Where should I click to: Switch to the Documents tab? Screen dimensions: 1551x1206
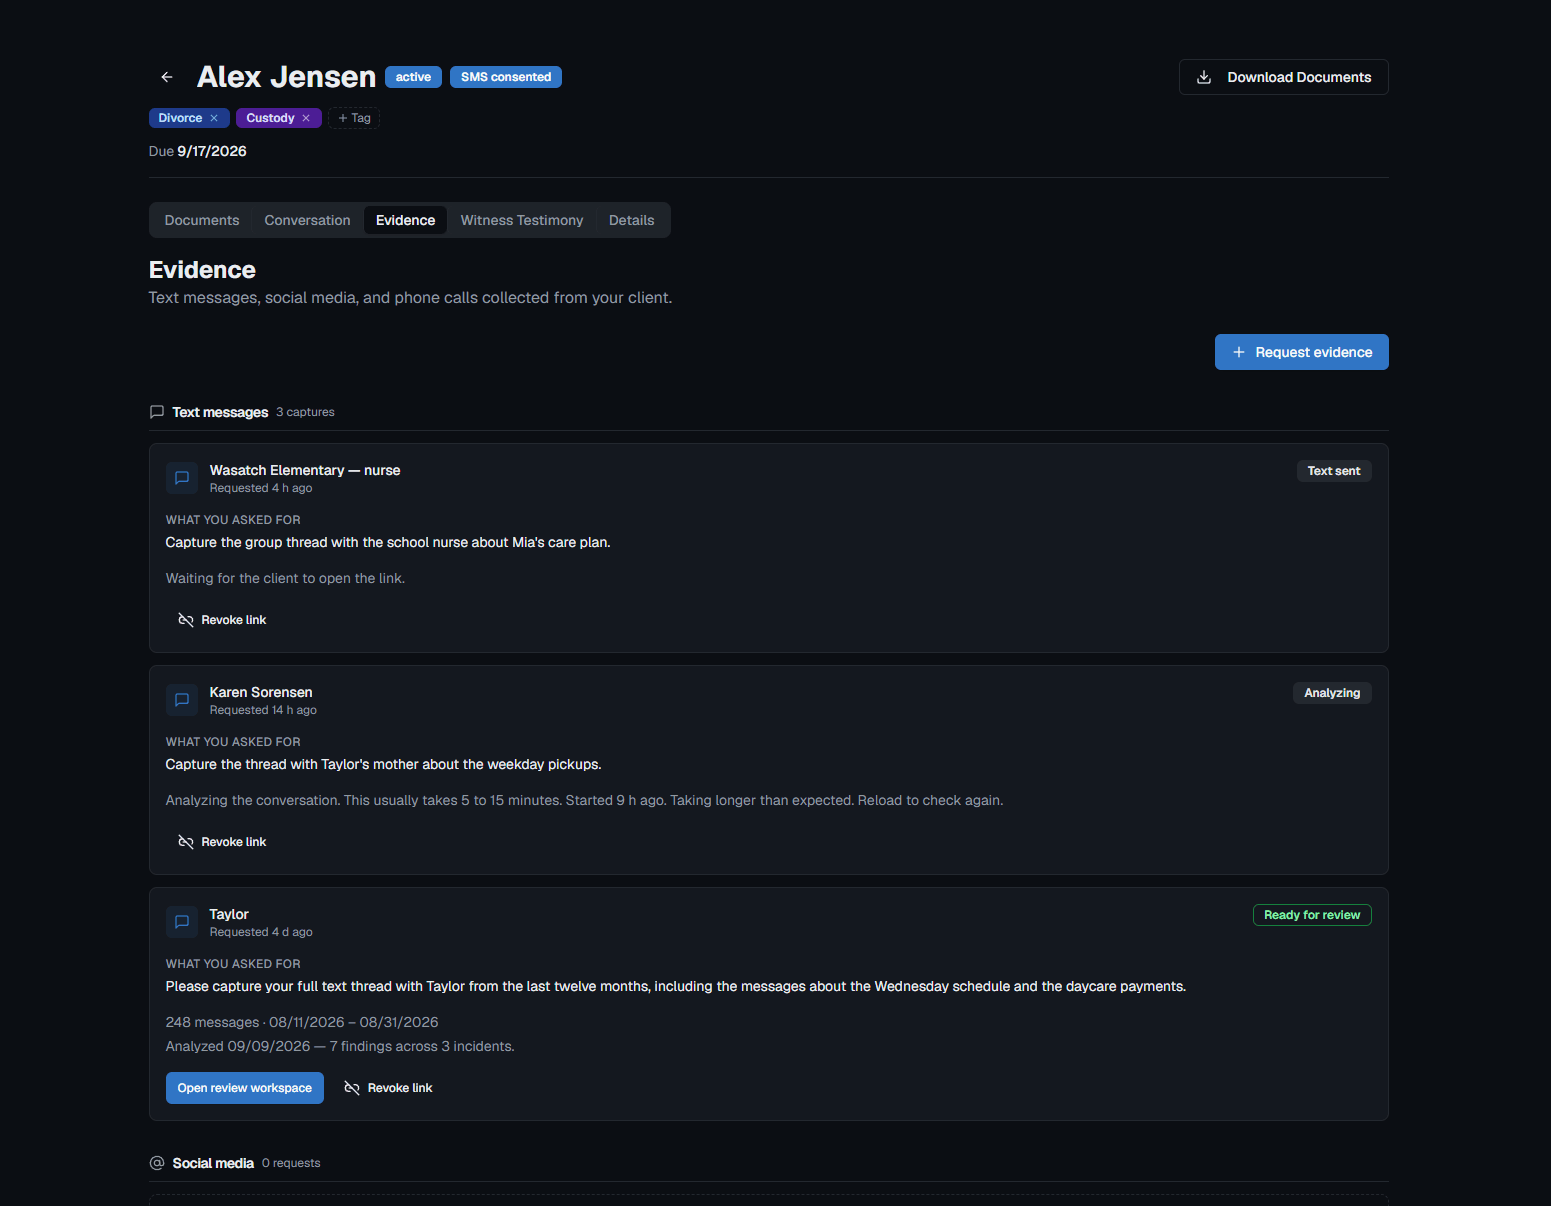[x=202, y=220]
